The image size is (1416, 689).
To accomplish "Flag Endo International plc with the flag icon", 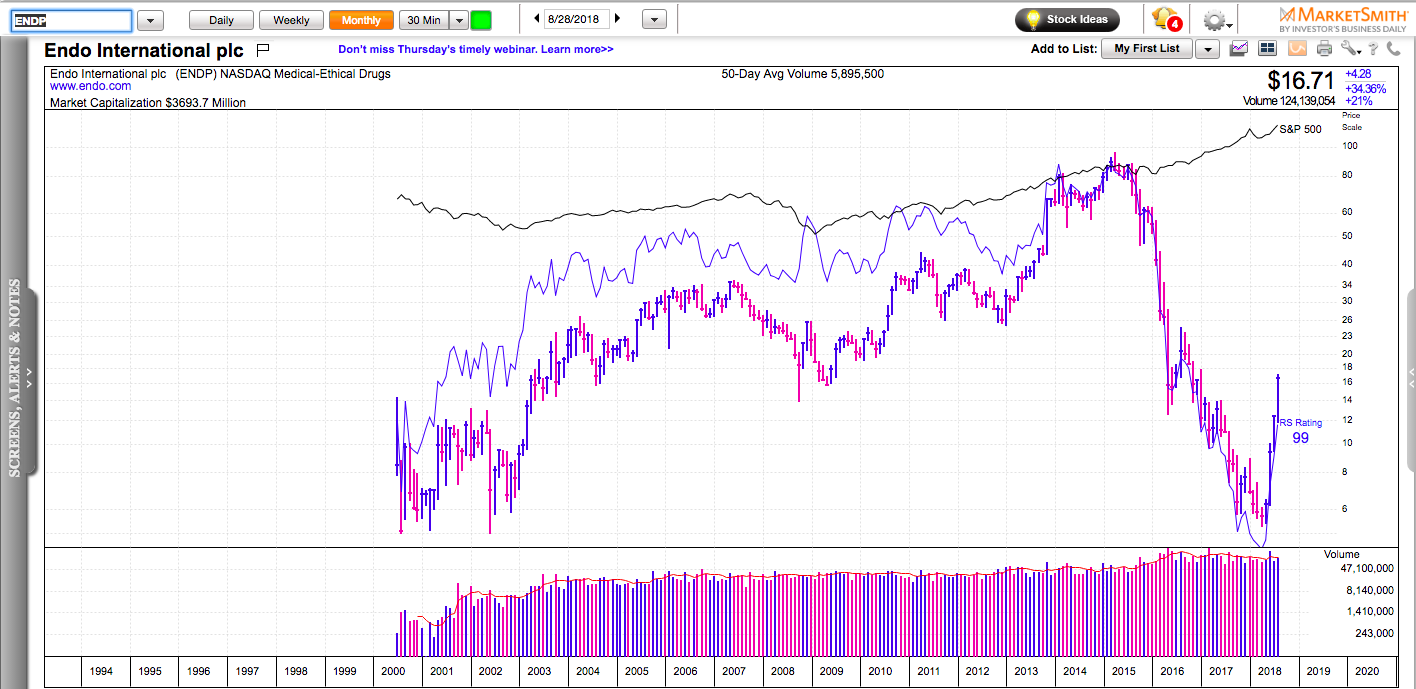I will tap(263, 49).
